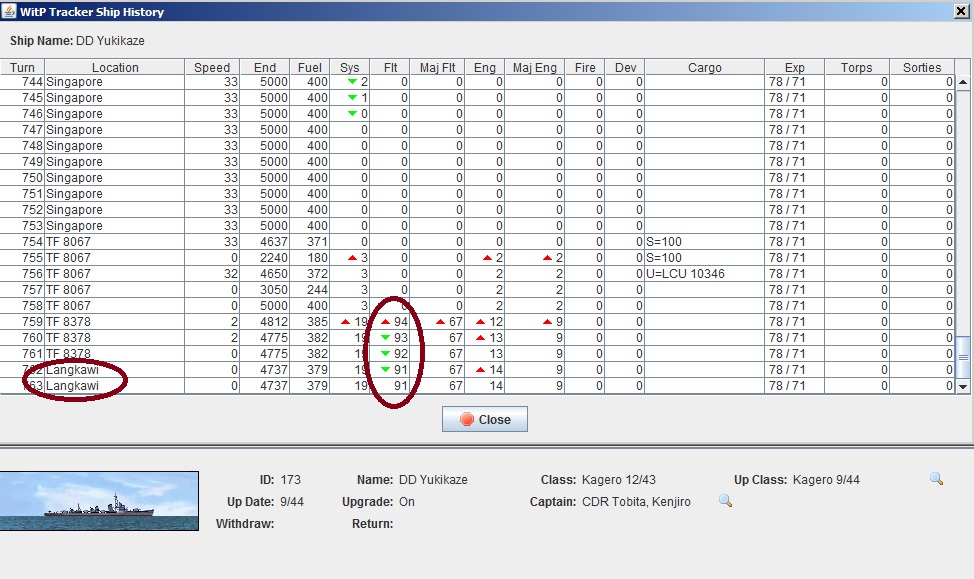Sort by the Exp column header
The width and height of the screenshot is (974, 579).
pos(794,67)
